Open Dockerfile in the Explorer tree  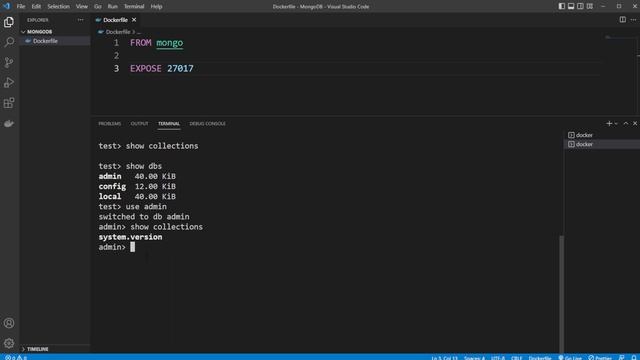click(55, 41)
